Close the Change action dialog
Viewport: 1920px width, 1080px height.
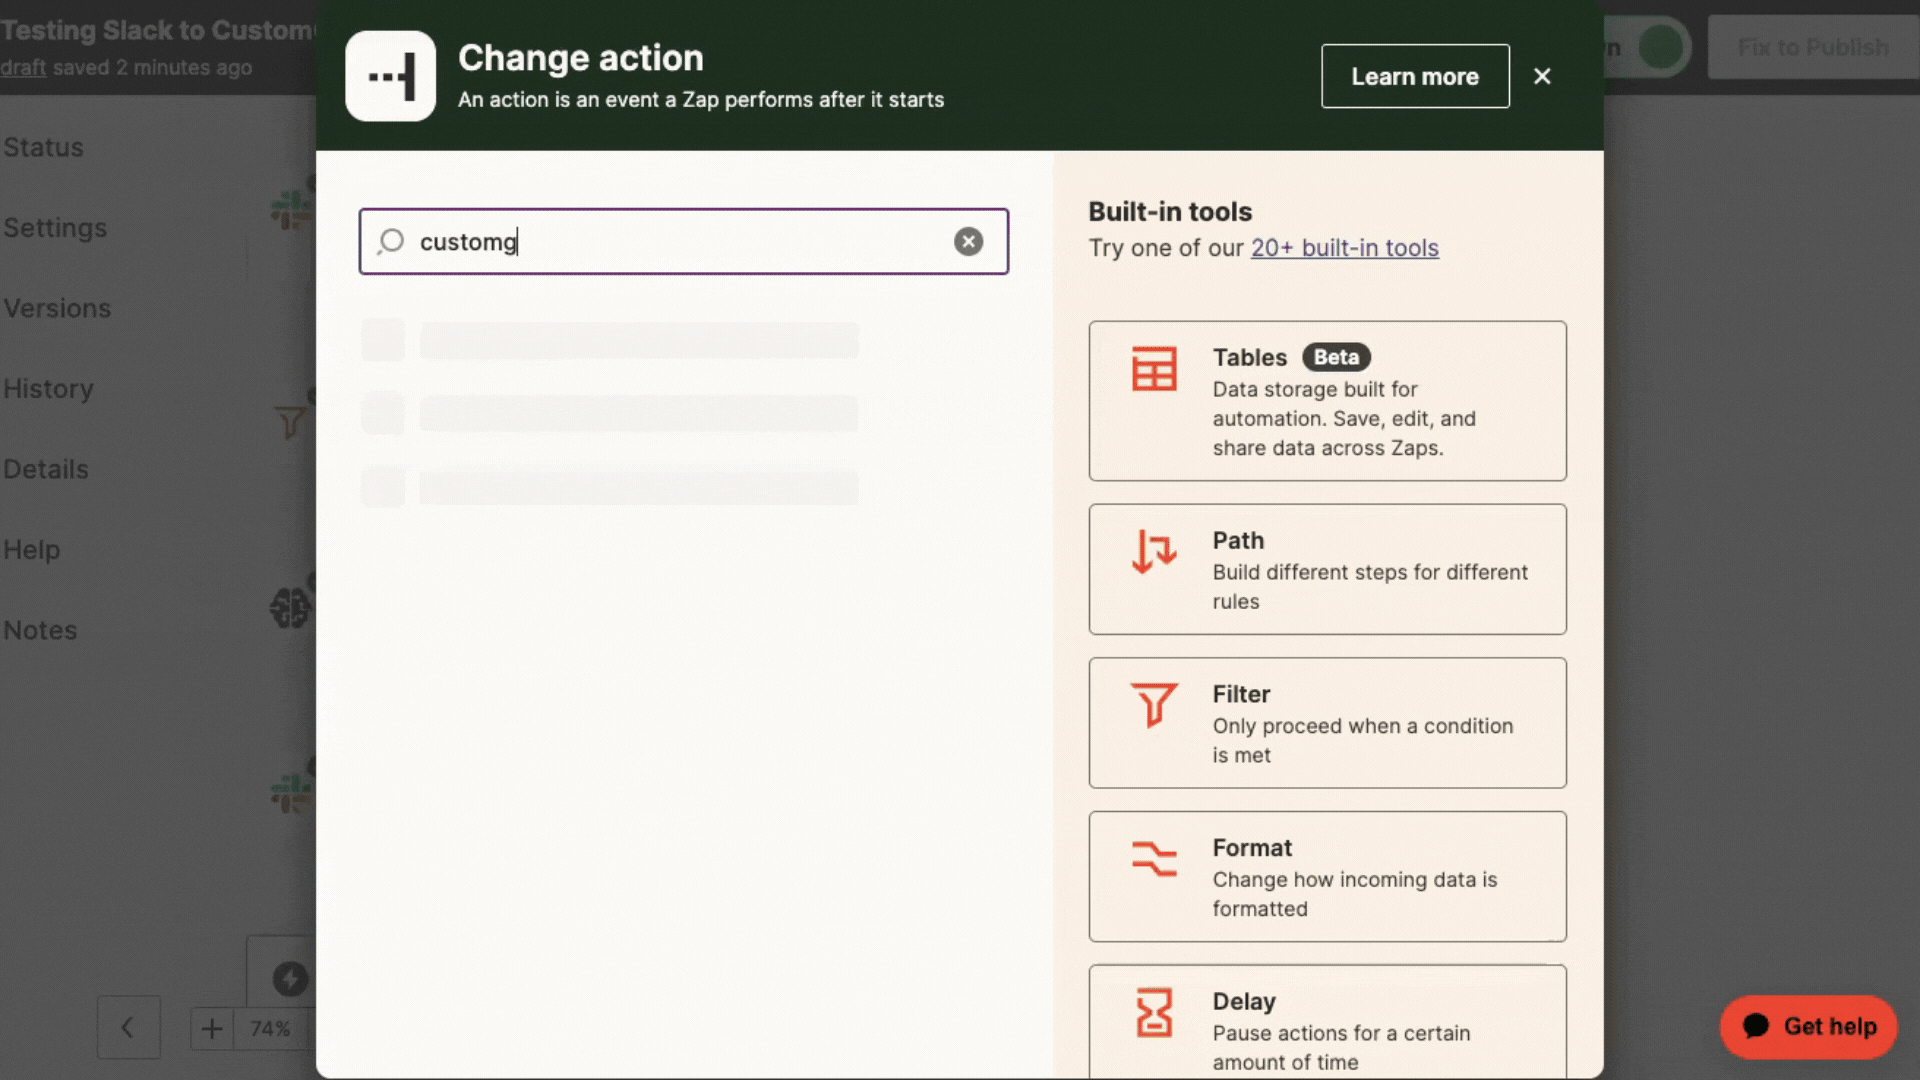point(1542,76)
